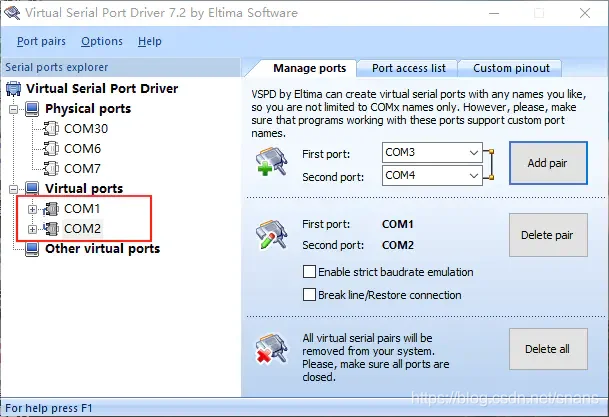This screenshot has height=417, width=609.
Task: Select COM6 in the physical ports tree
Action: pos(82,148)
